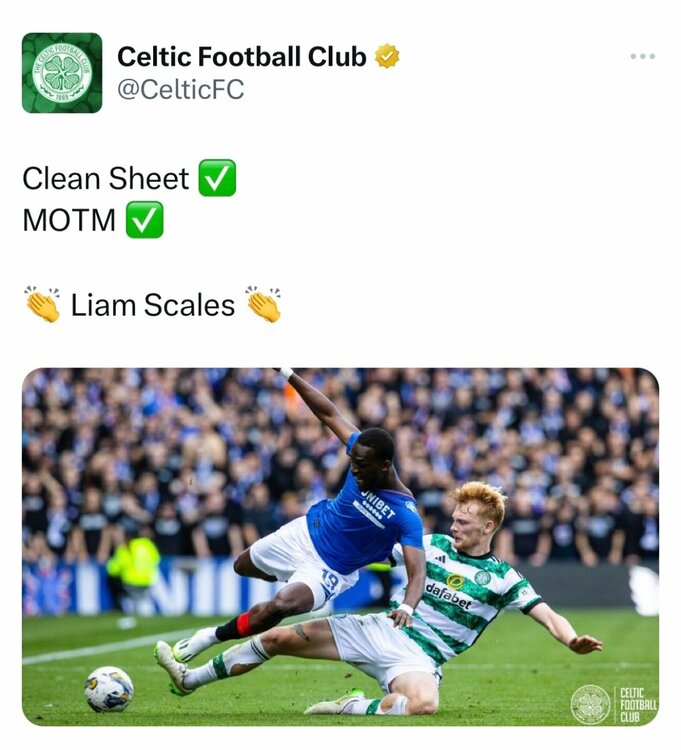Click the Celtic crest on the hooped jersey

(x=483, y=577)
